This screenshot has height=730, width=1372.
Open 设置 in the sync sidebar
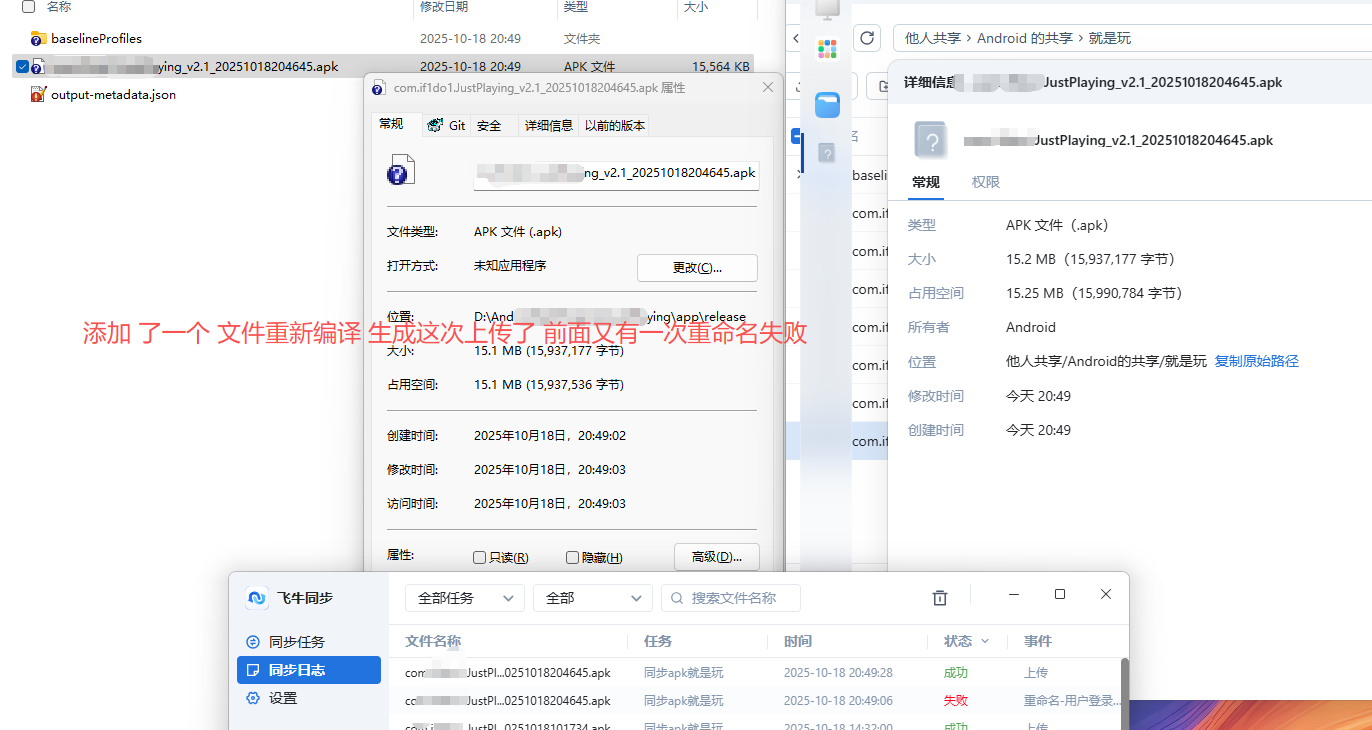click(309, 698)
